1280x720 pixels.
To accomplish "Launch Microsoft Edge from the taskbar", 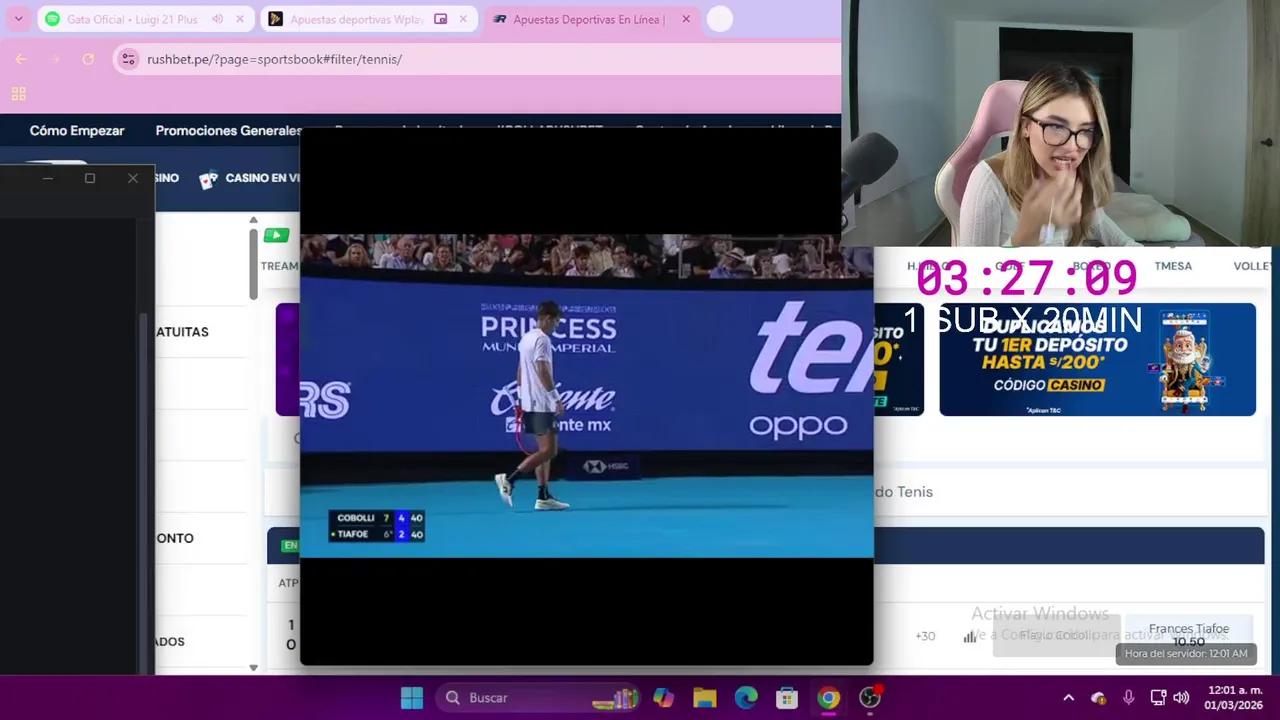I will pyautogui.click(x=746, y=698).
